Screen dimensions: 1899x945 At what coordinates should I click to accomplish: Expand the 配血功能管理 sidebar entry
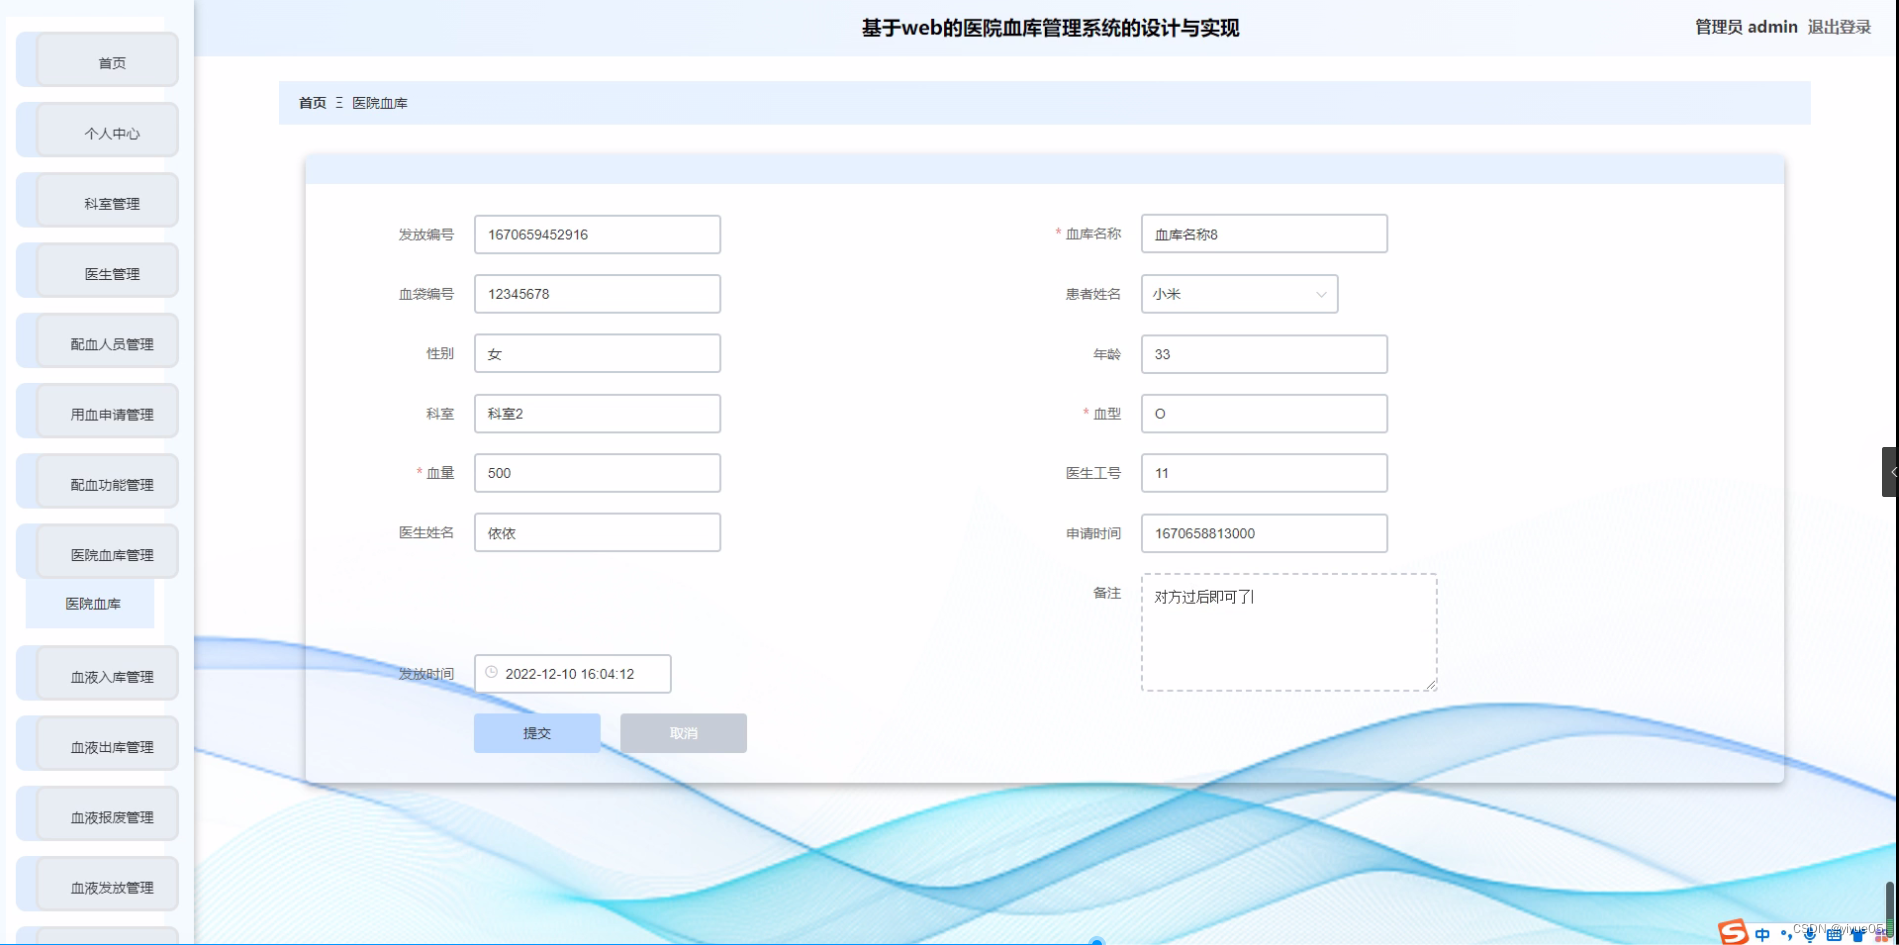point(111,482)
